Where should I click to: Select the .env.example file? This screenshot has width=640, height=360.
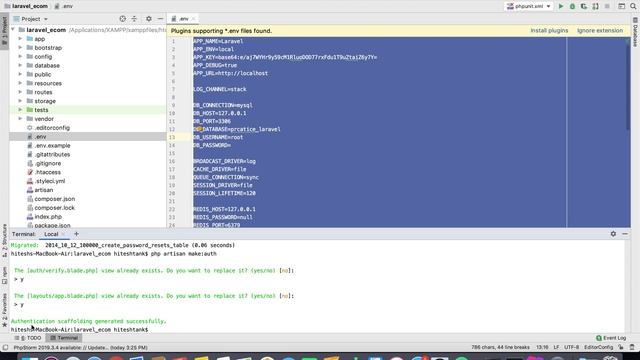coord(52,146)
